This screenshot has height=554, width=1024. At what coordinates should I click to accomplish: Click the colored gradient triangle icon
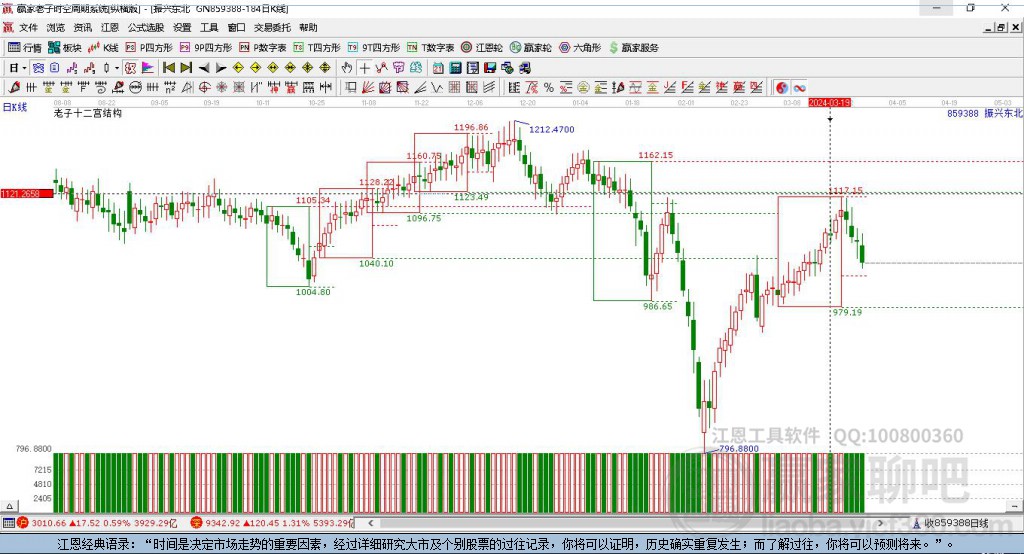pyautogui.click(x=148, y=68)
